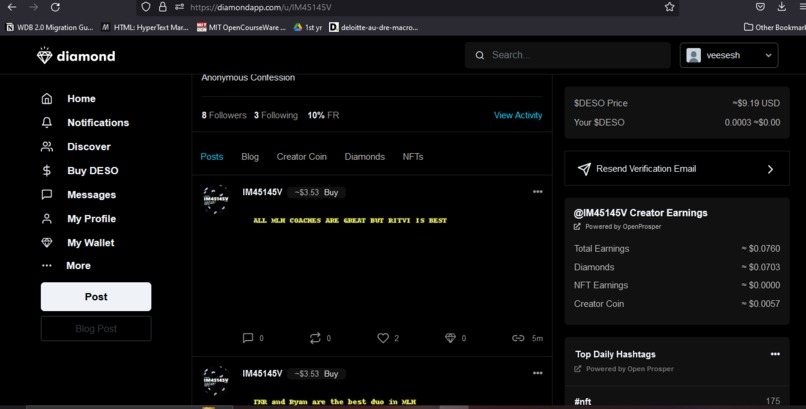Click the #nft hashtag
This screenshot has height=409, width=806.
582,401
